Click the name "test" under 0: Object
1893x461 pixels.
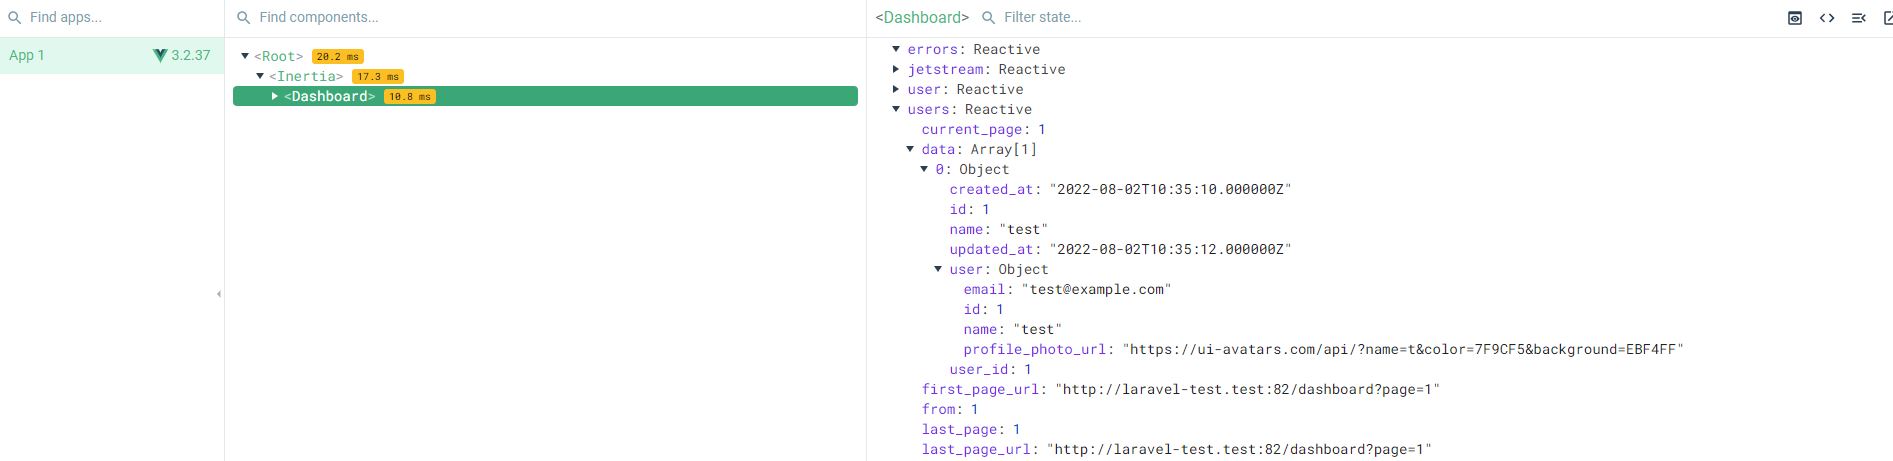point(1024,229)
